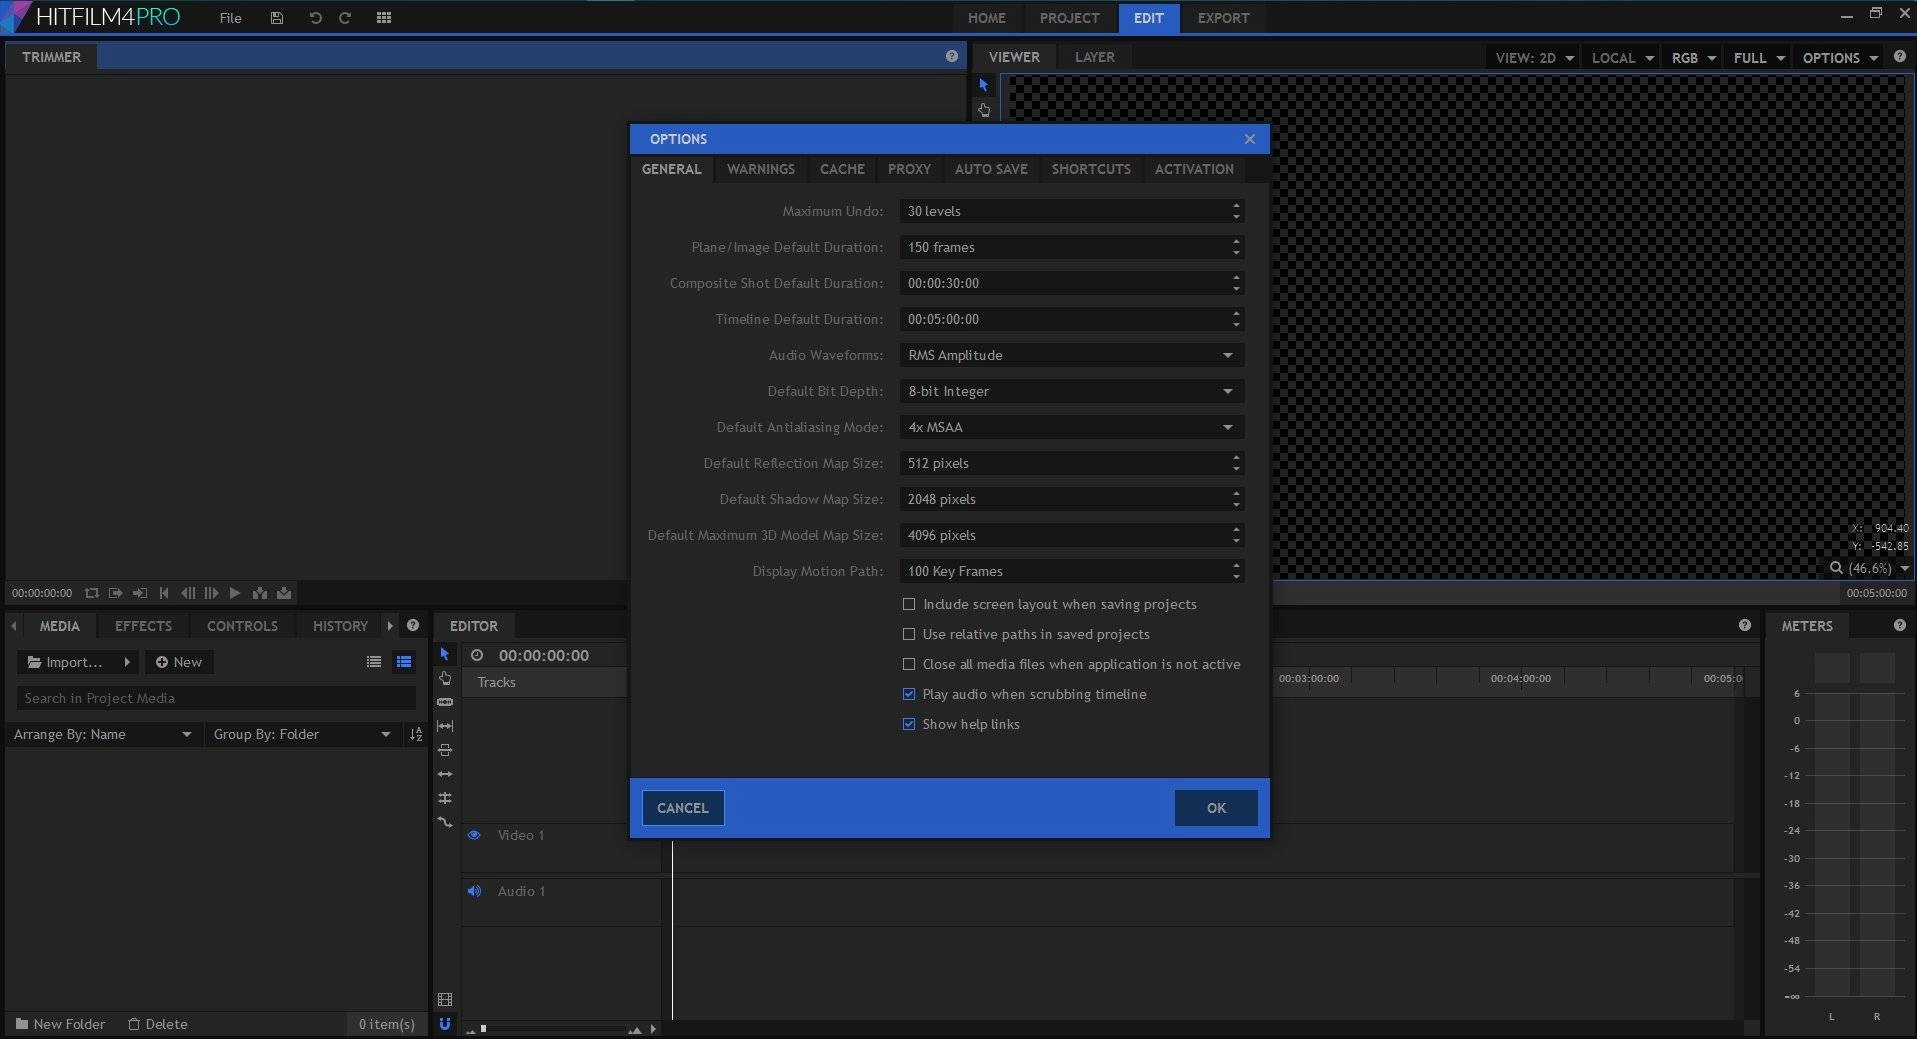Screen dimensions: 1917x1039
Task: Click Delete in the Media panel
Action: (x=158, y=1024)
